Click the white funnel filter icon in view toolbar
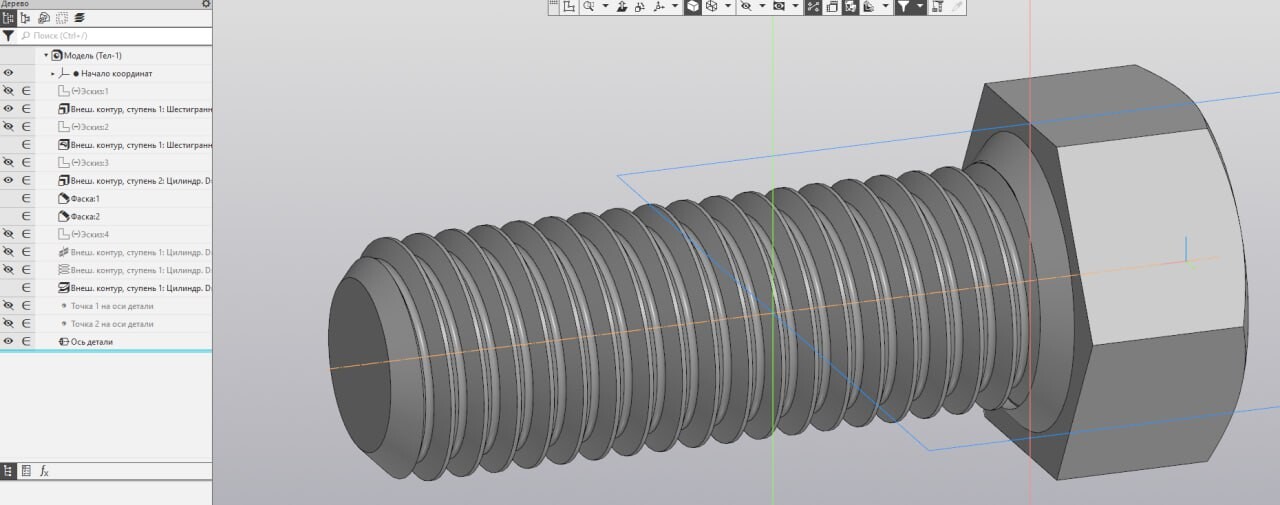This screenshot has height=505, width=1280. click(903, 6)
